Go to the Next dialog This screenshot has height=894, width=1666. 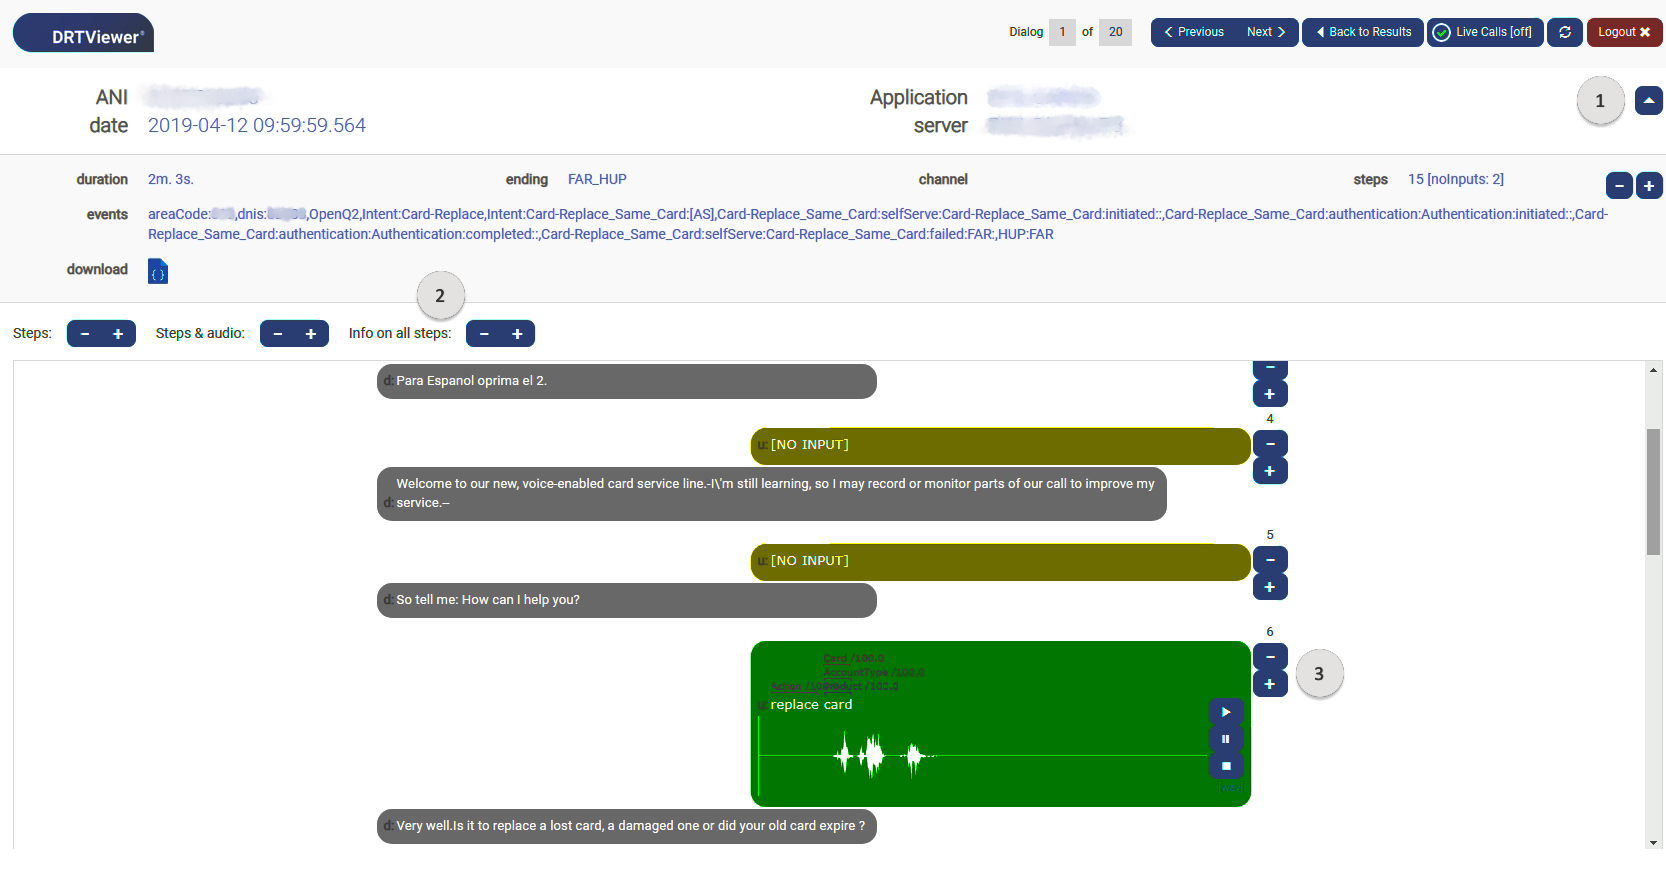point(1266,32)
